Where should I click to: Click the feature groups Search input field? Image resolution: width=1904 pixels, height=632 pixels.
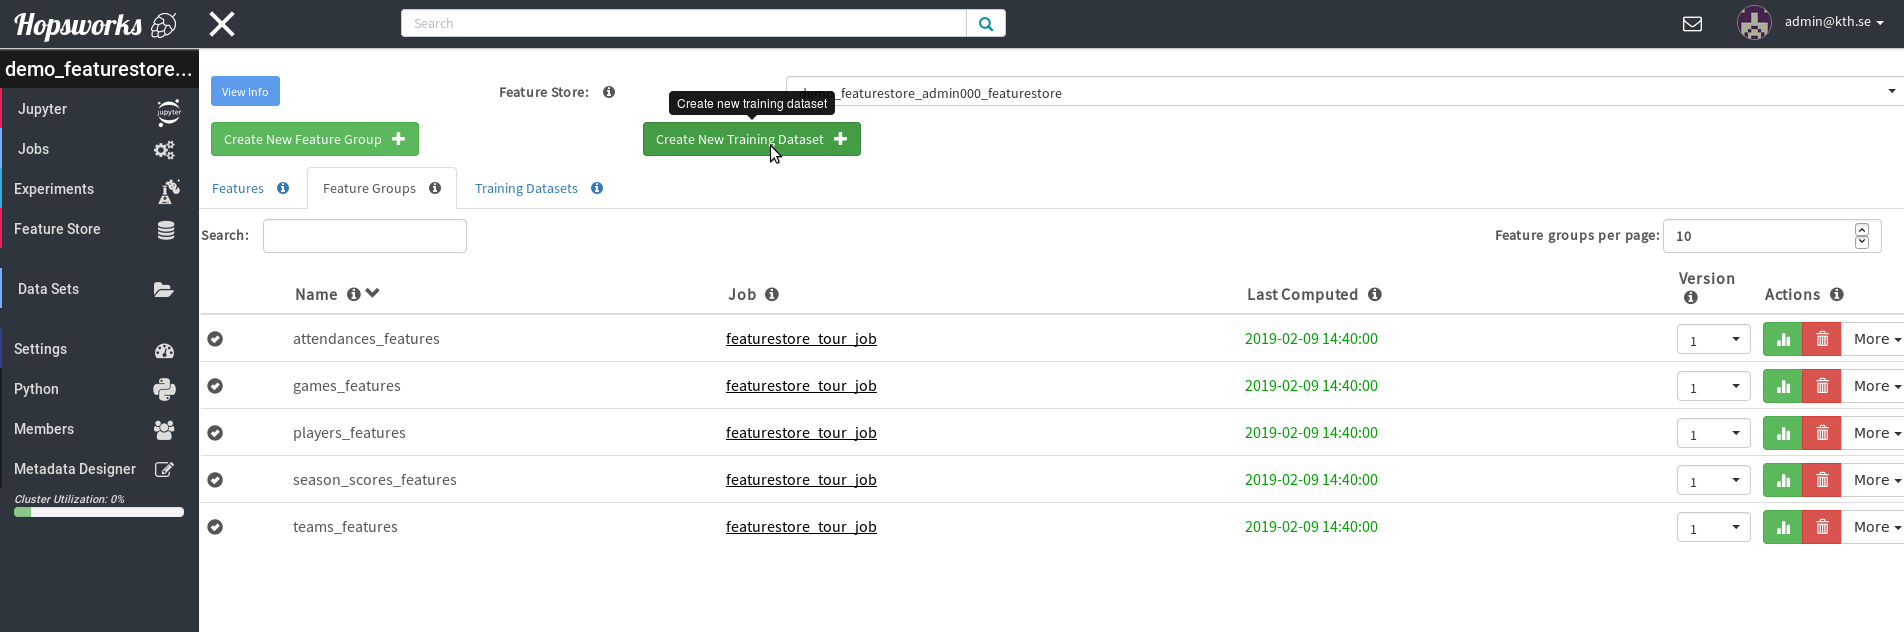(365, 236)
